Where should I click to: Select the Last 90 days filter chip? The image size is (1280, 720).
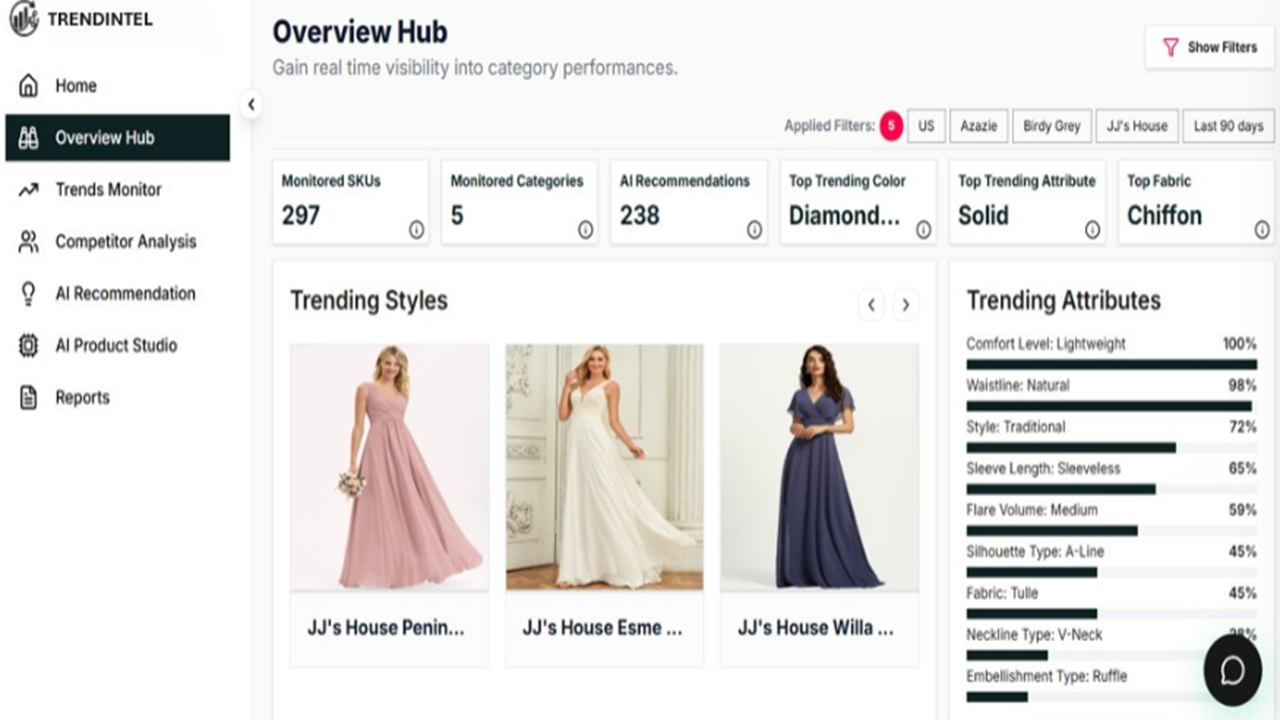tap(1229, 126)
